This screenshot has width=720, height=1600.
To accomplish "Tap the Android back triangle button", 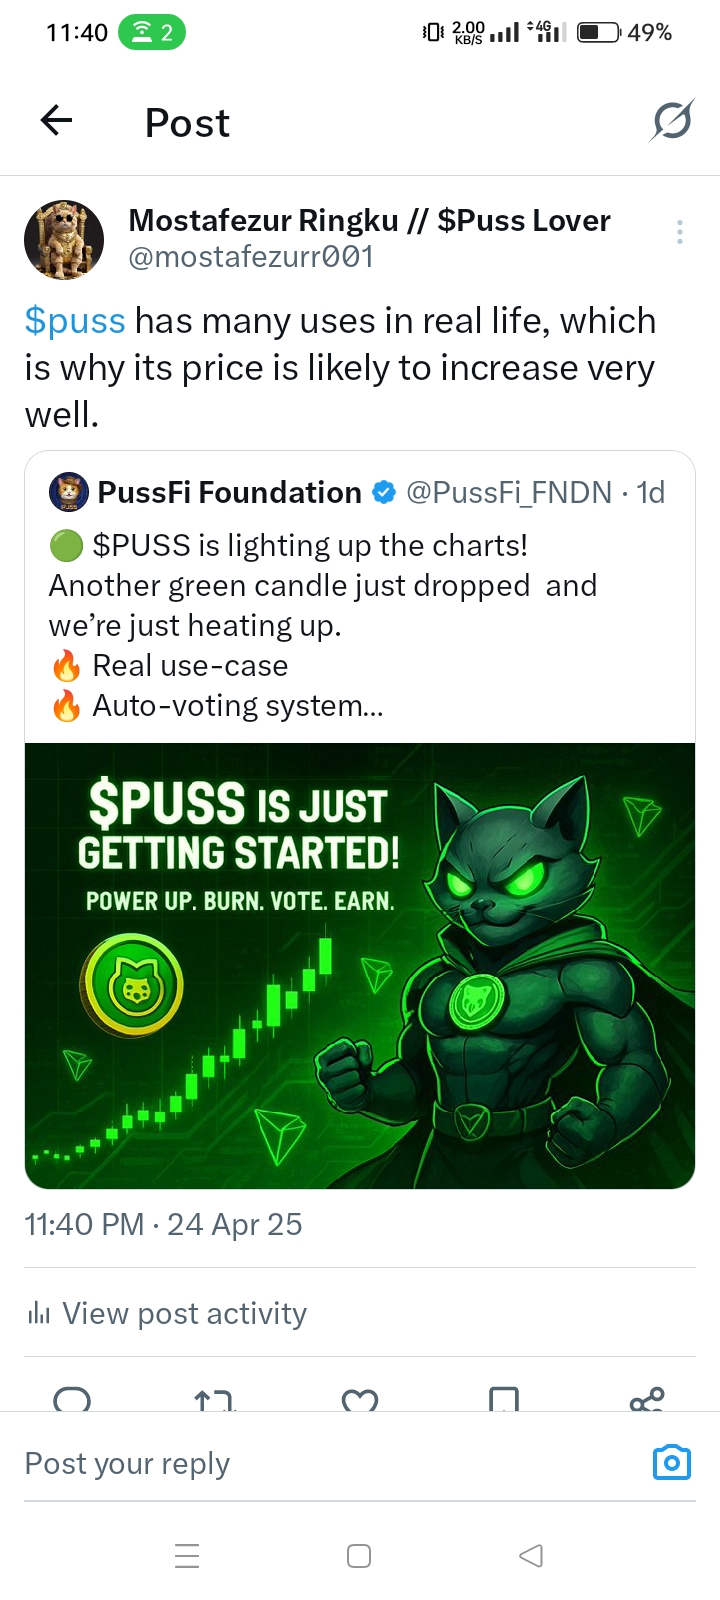I will point(531,1556).
